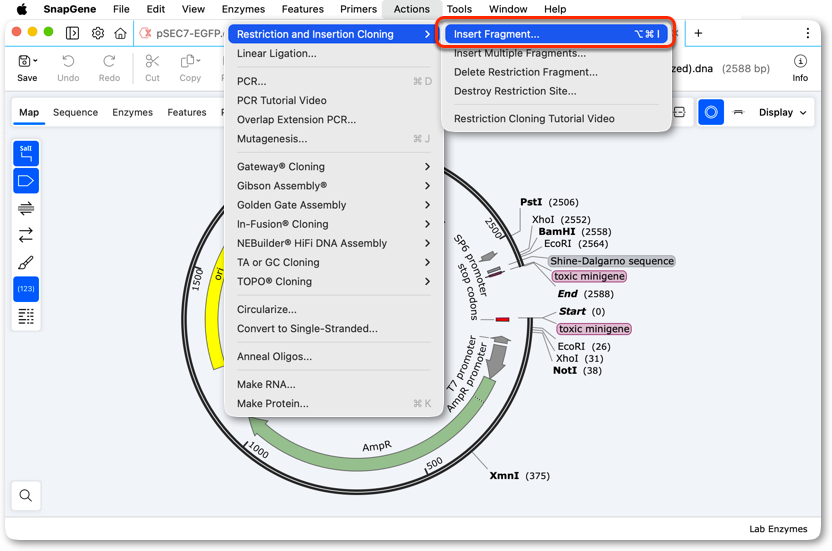Switch to circular map view
The width and height of the screenshot is (832, 551).
click(x=711, y=112)
